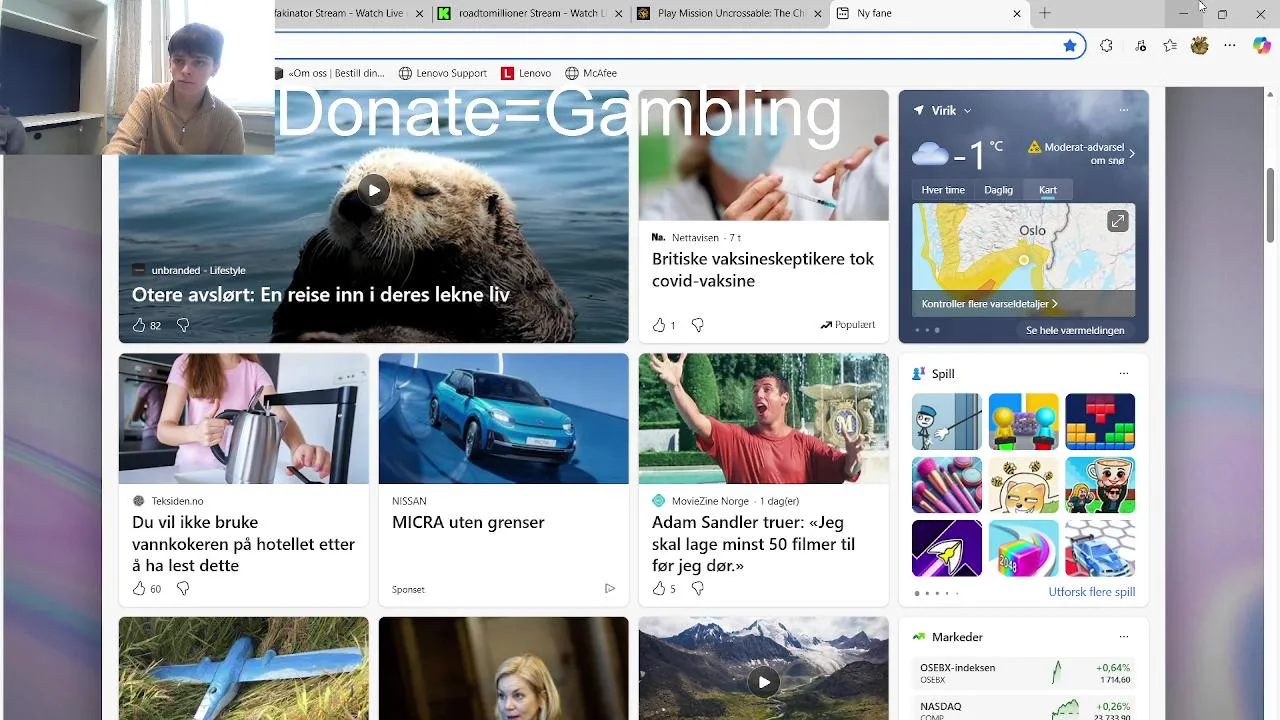Open the blue paper plane in grass article
Screen dimensions: 1280x720
coord(244,668)
